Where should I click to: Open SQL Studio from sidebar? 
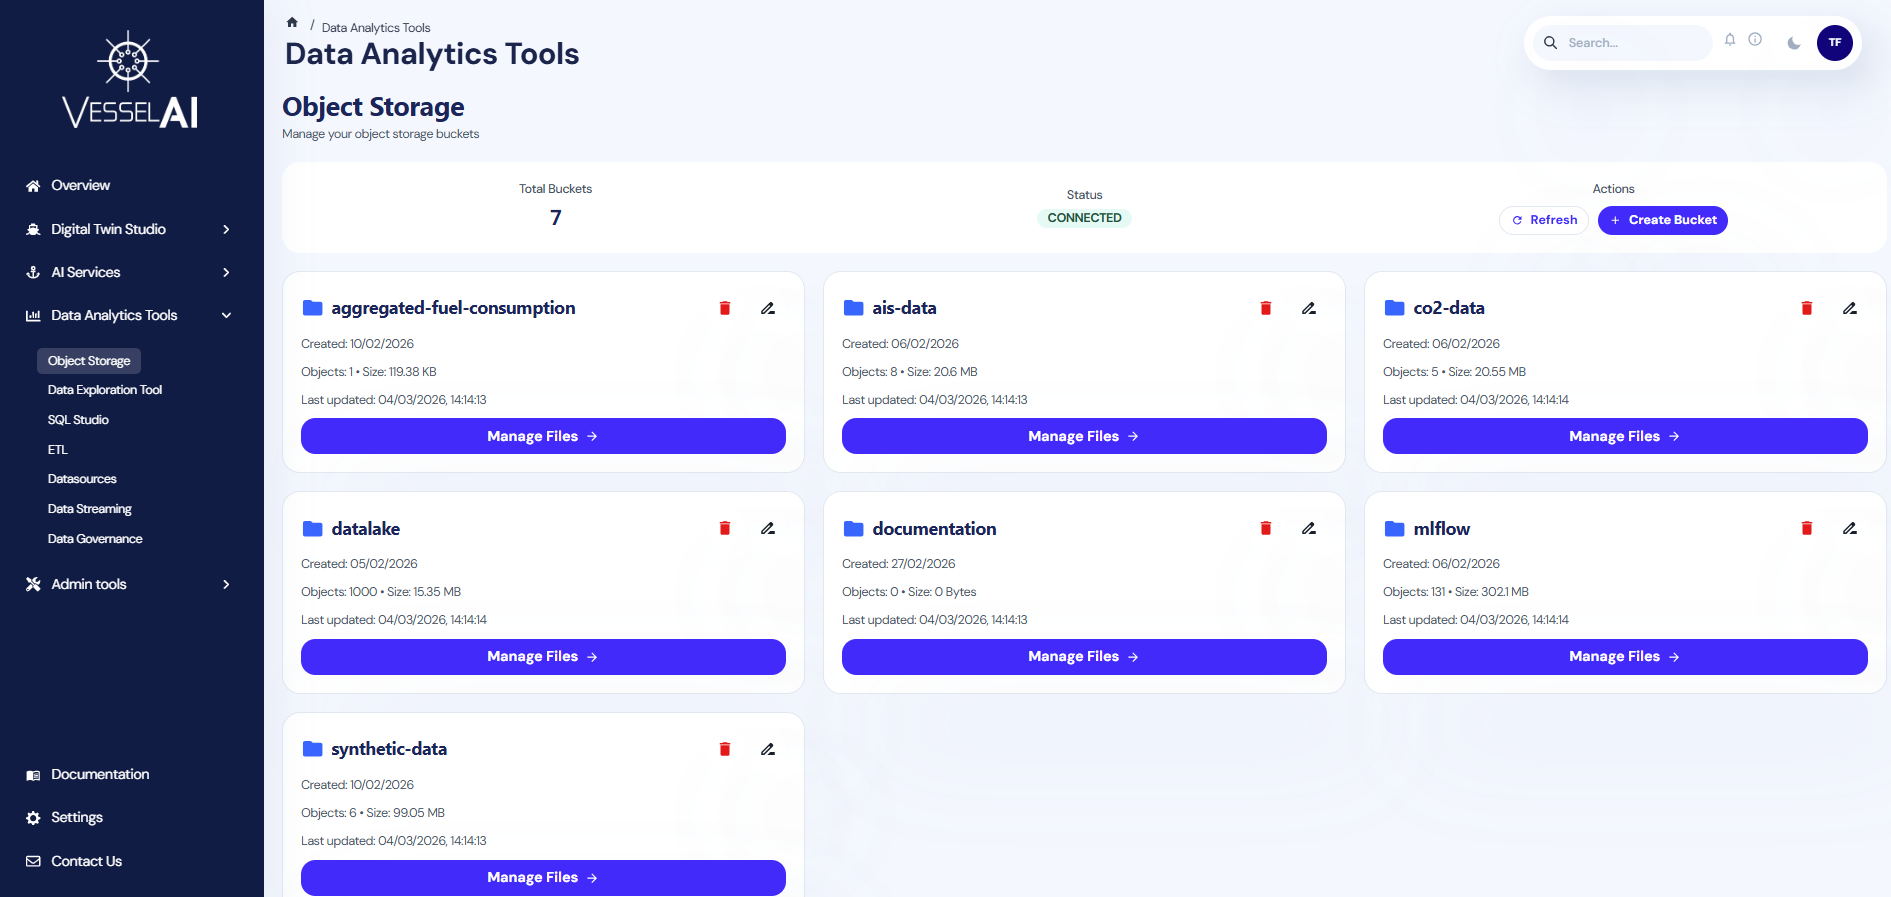(78, 420)
